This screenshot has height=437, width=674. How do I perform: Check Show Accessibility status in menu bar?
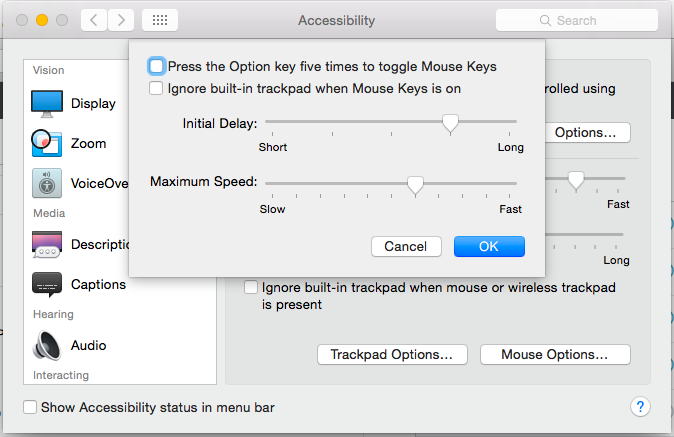(x=30, y=408)
